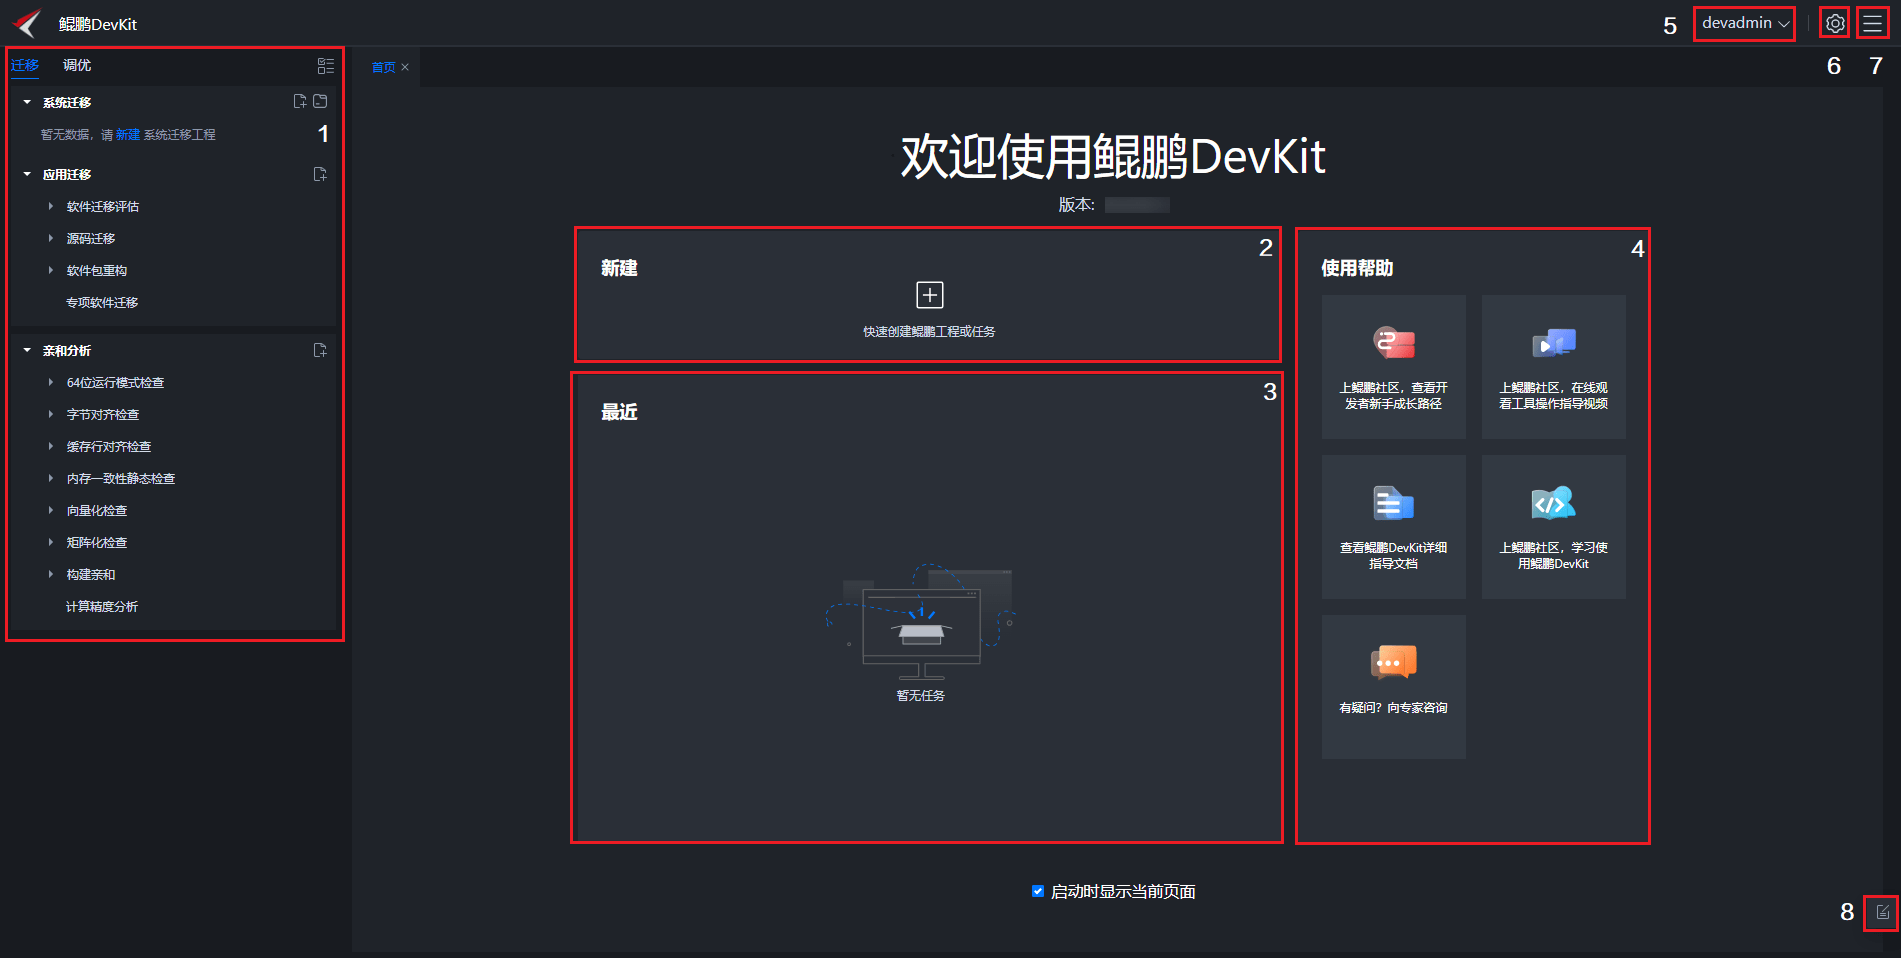Click the new-task icon beside 亲和分析

click(320, 350)
